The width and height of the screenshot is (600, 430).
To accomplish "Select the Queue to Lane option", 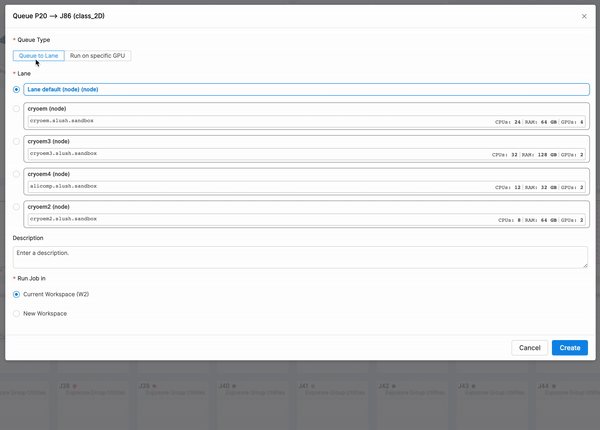I will [x=39, y=55].
